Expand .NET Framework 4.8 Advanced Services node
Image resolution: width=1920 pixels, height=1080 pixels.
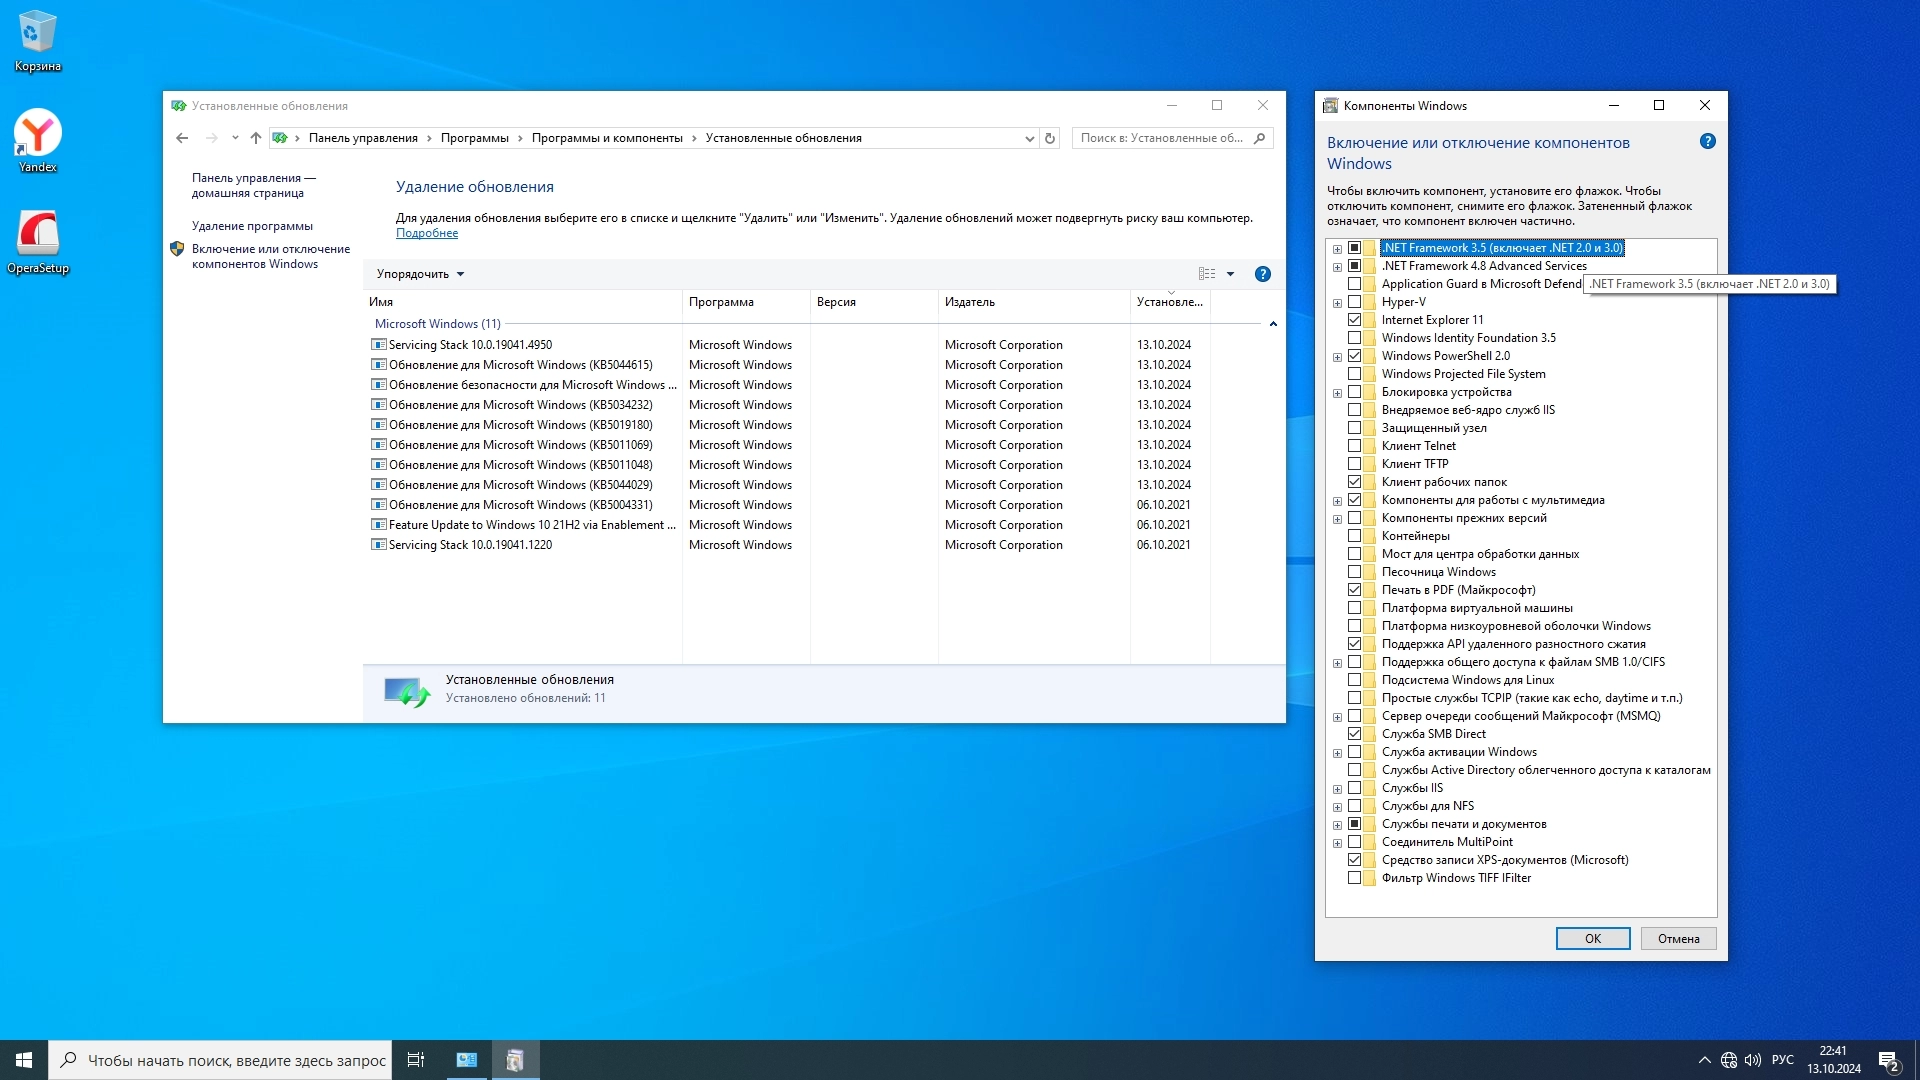(x=1337, y=267)
